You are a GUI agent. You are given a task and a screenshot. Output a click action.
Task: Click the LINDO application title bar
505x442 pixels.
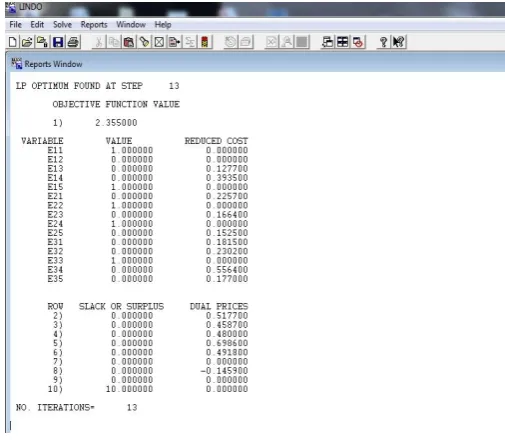255,9
